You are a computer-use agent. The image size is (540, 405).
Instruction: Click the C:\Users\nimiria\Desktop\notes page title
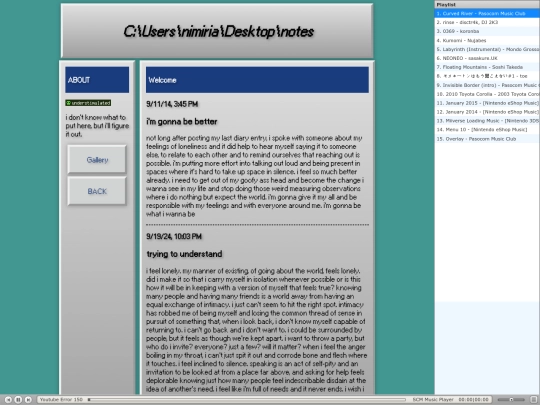[218, 32]
